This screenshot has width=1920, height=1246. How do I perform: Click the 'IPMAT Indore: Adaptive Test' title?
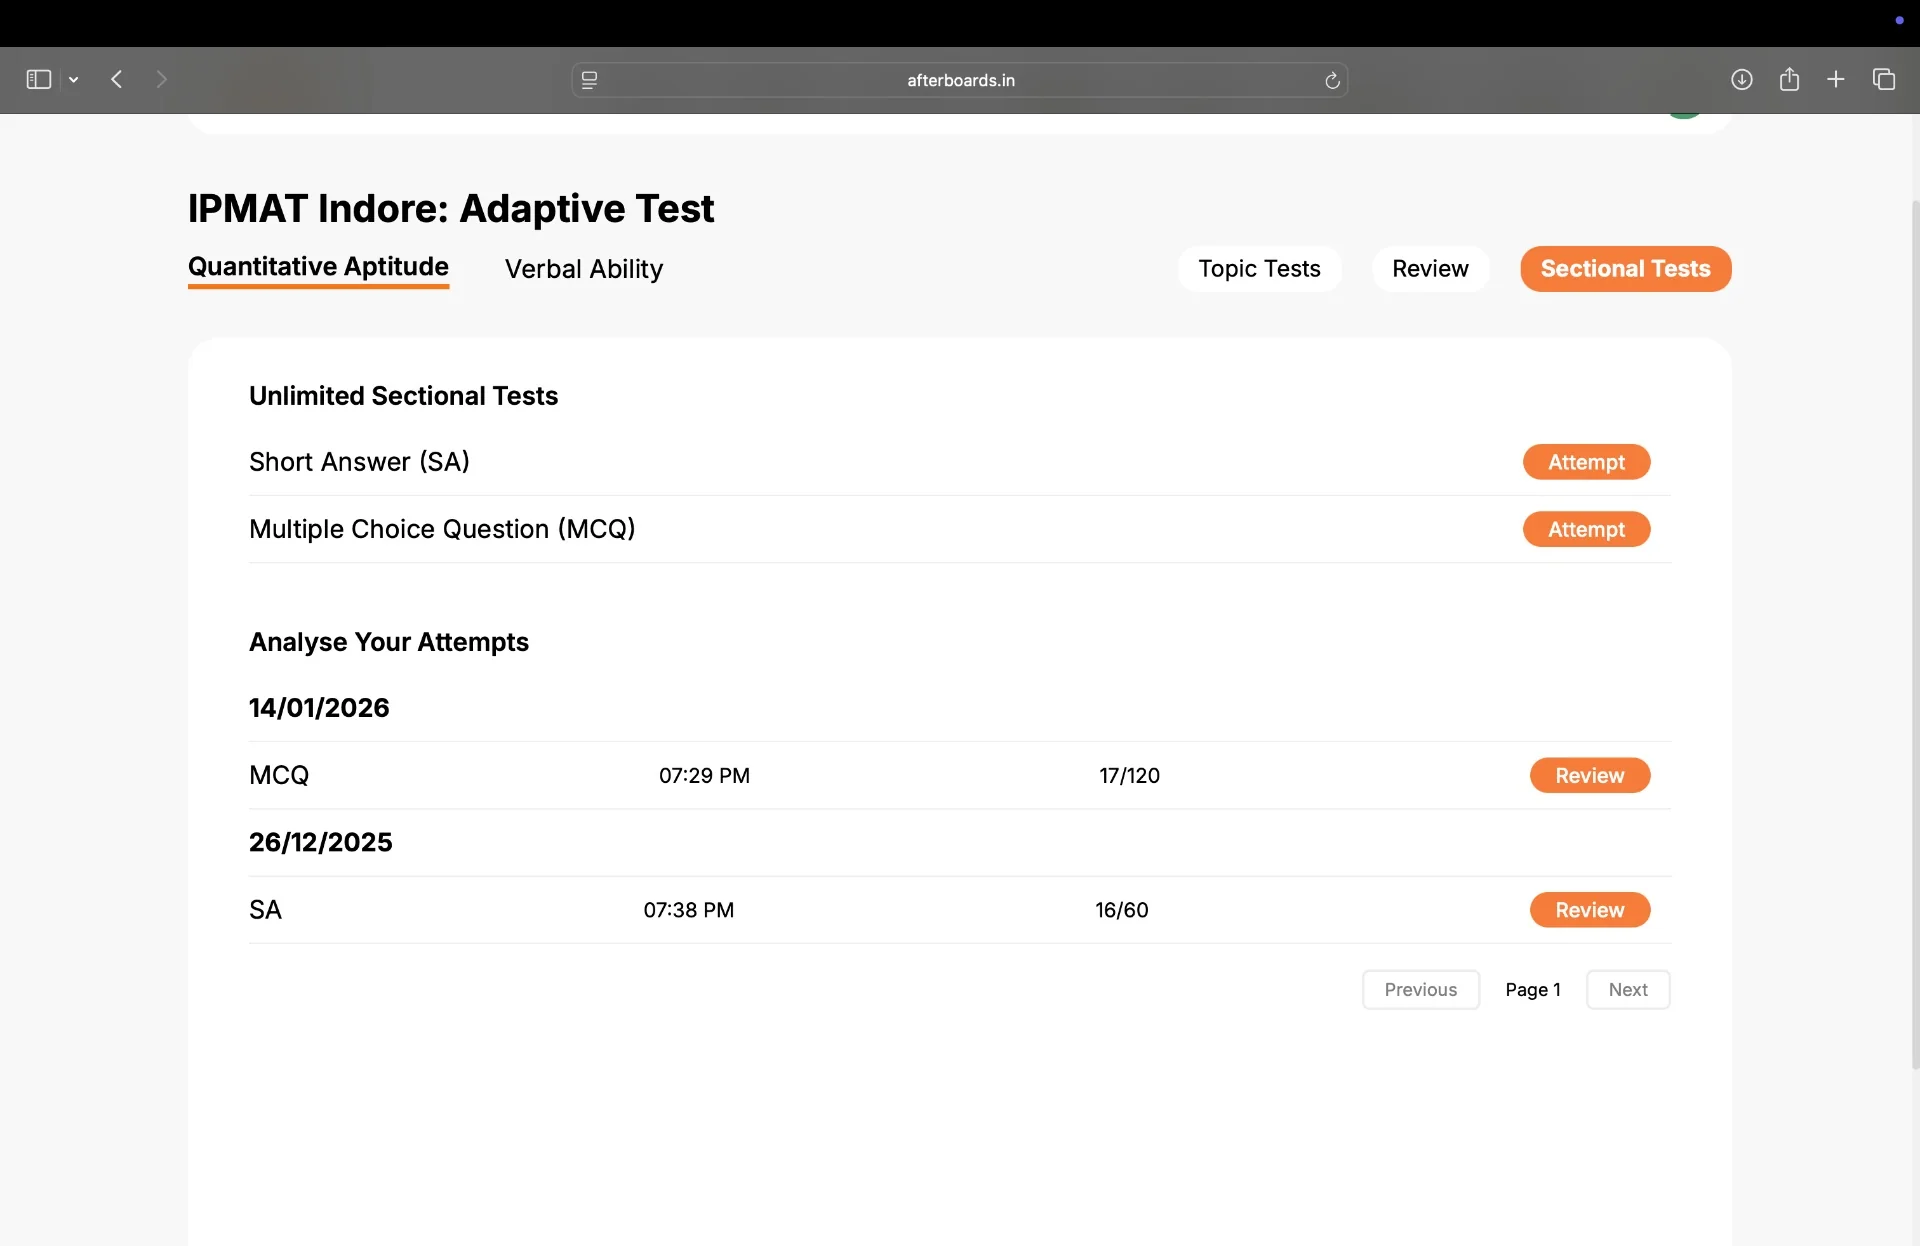pyautogui.click(x=451, y=208)
